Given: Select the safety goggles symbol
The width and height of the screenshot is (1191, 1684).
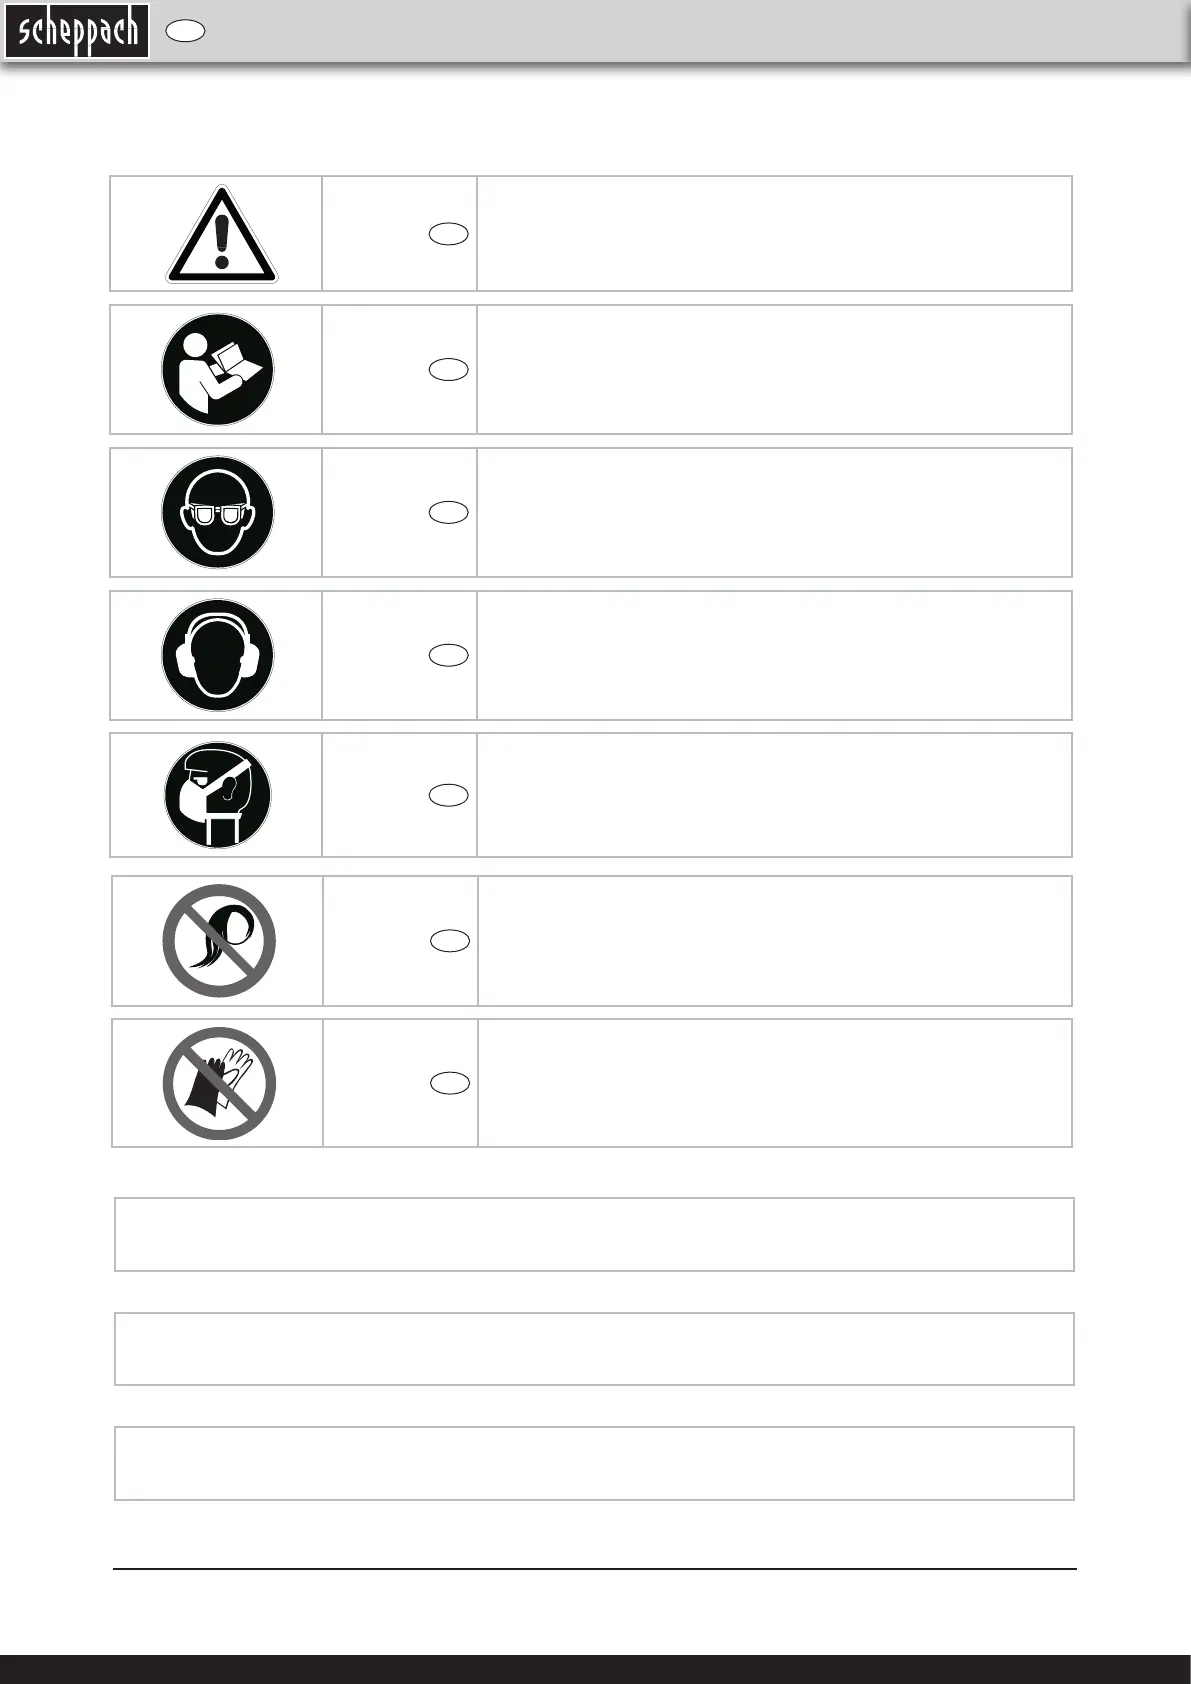Looking at the screenshot, I should point(218,513).
